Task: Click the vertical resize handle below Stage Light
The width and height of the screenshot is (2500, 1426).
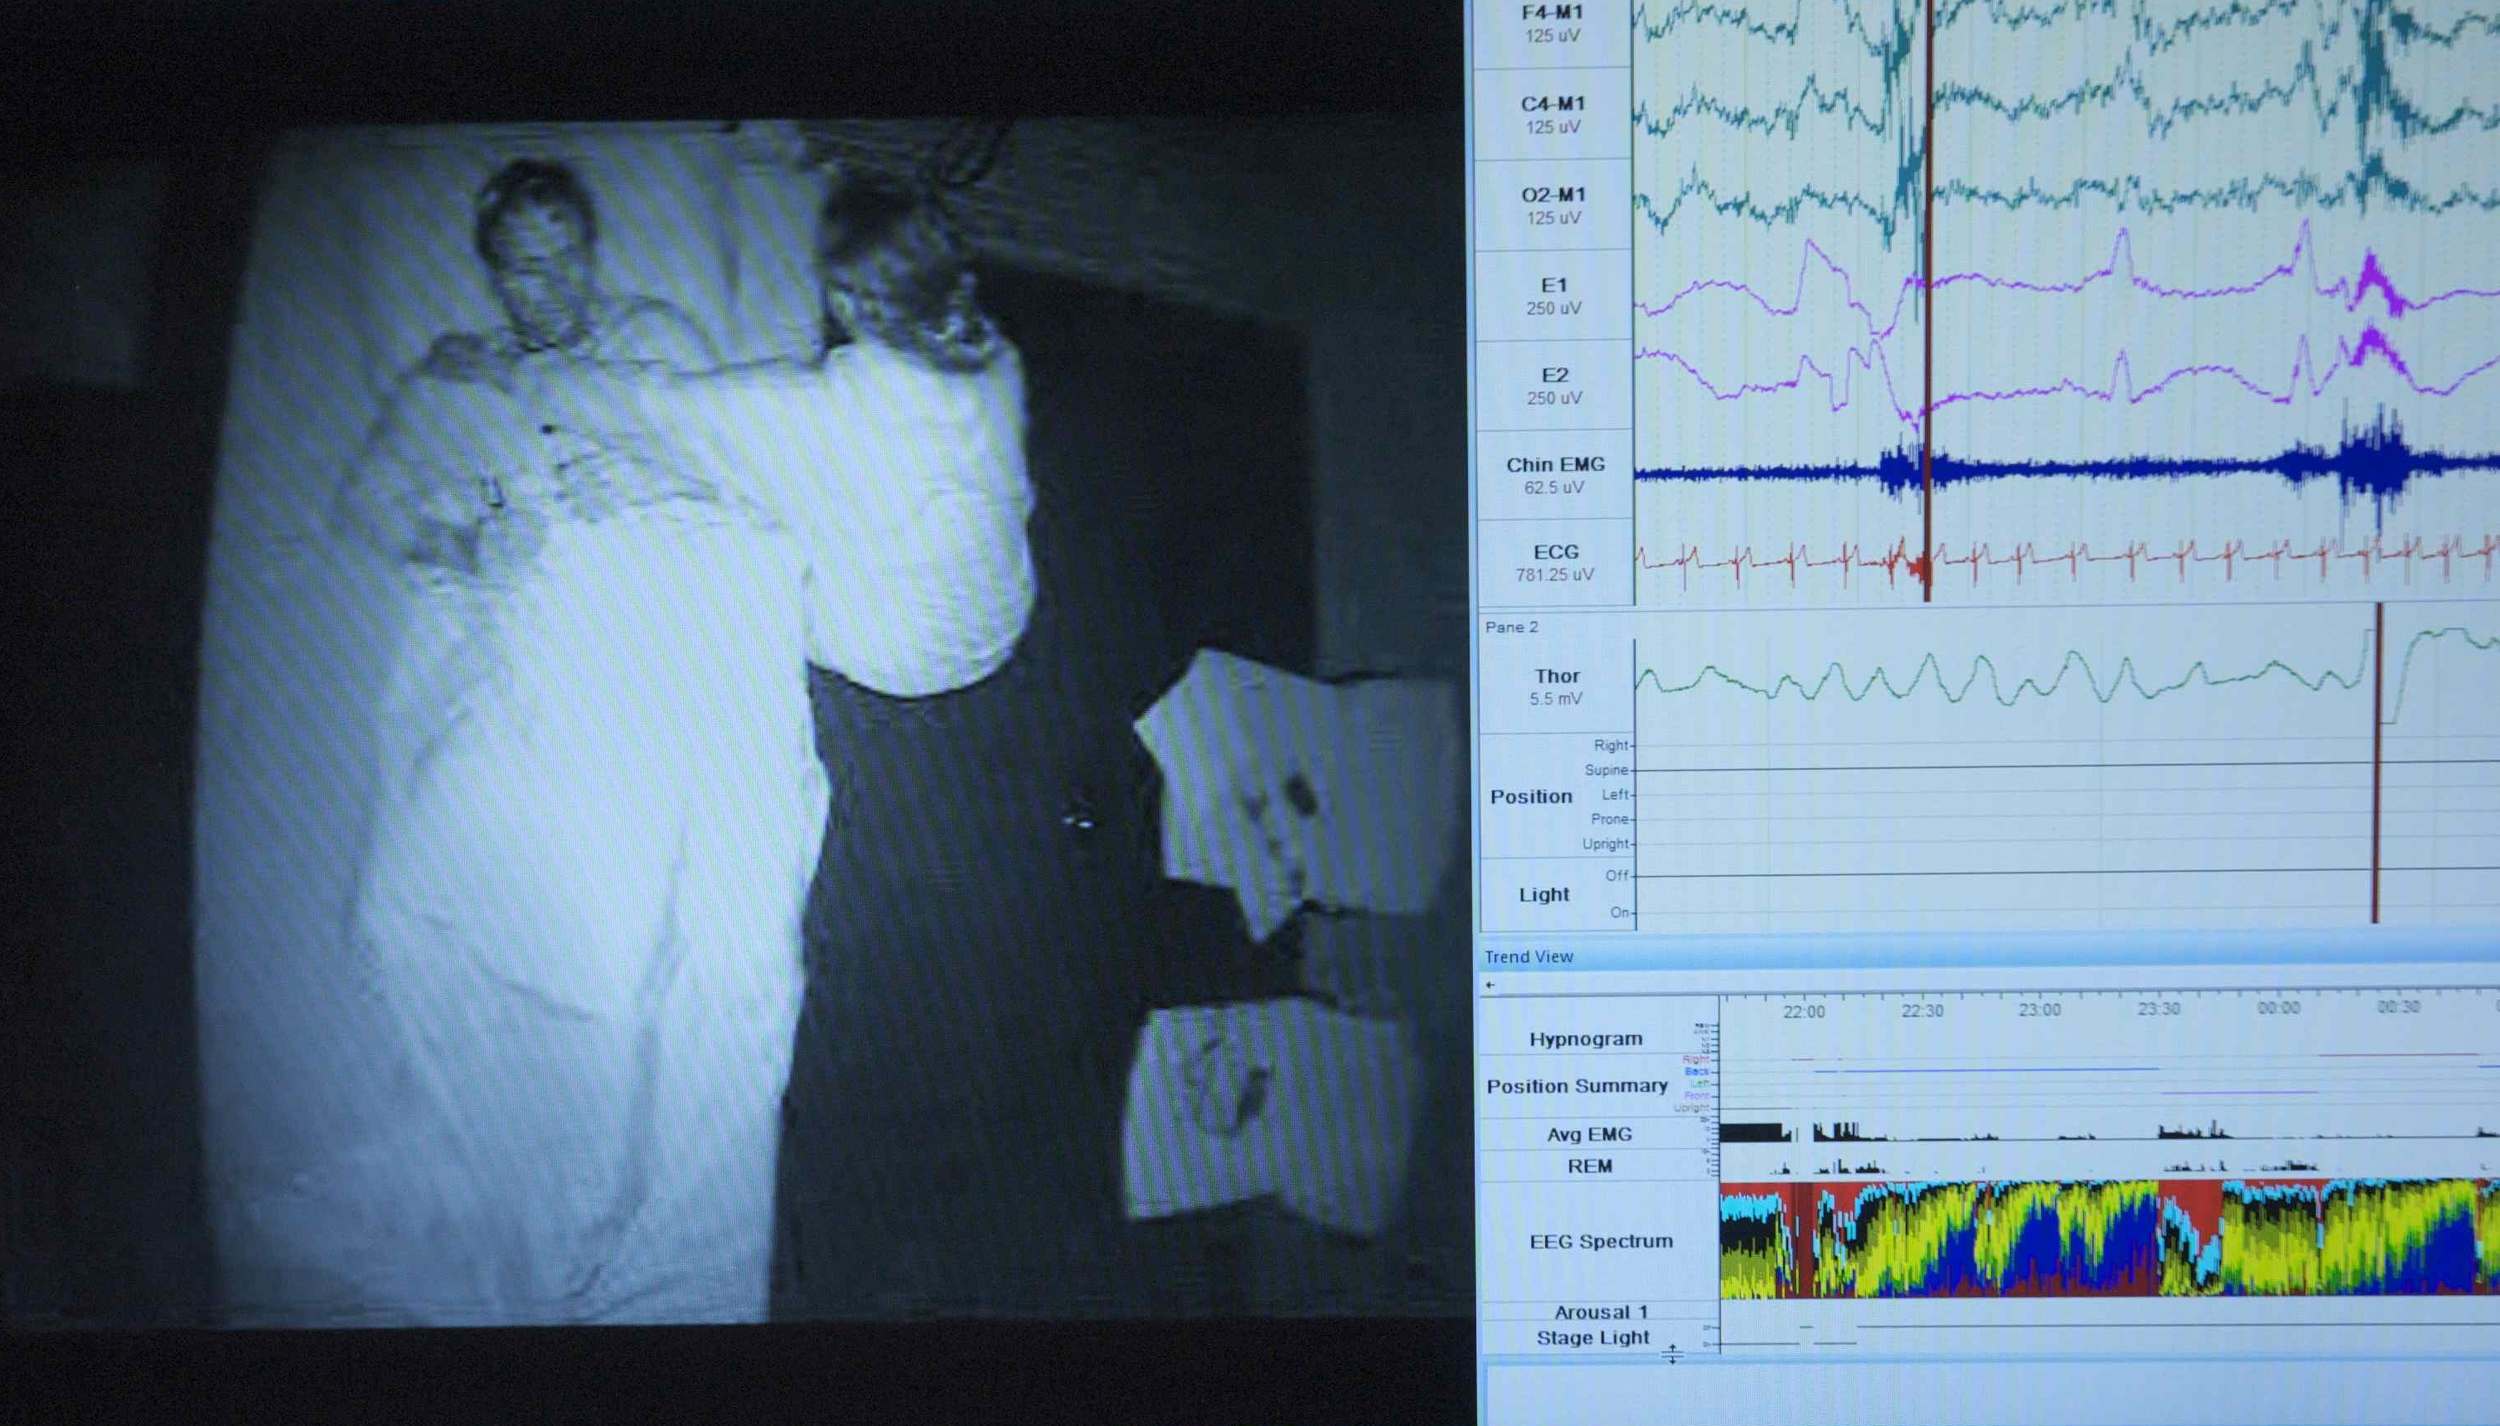Action: pyautogui.click(x=1672, y=1355)
